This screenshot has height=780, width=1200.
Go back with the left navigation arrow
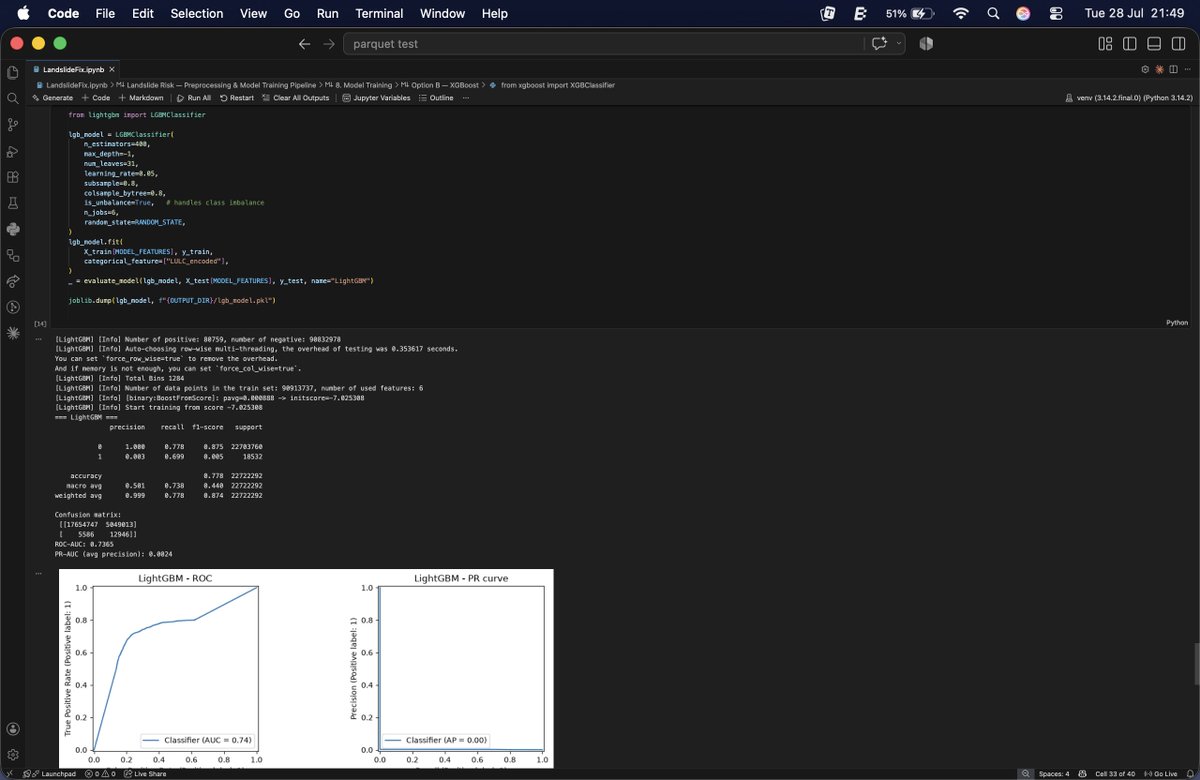click(305, 44)
